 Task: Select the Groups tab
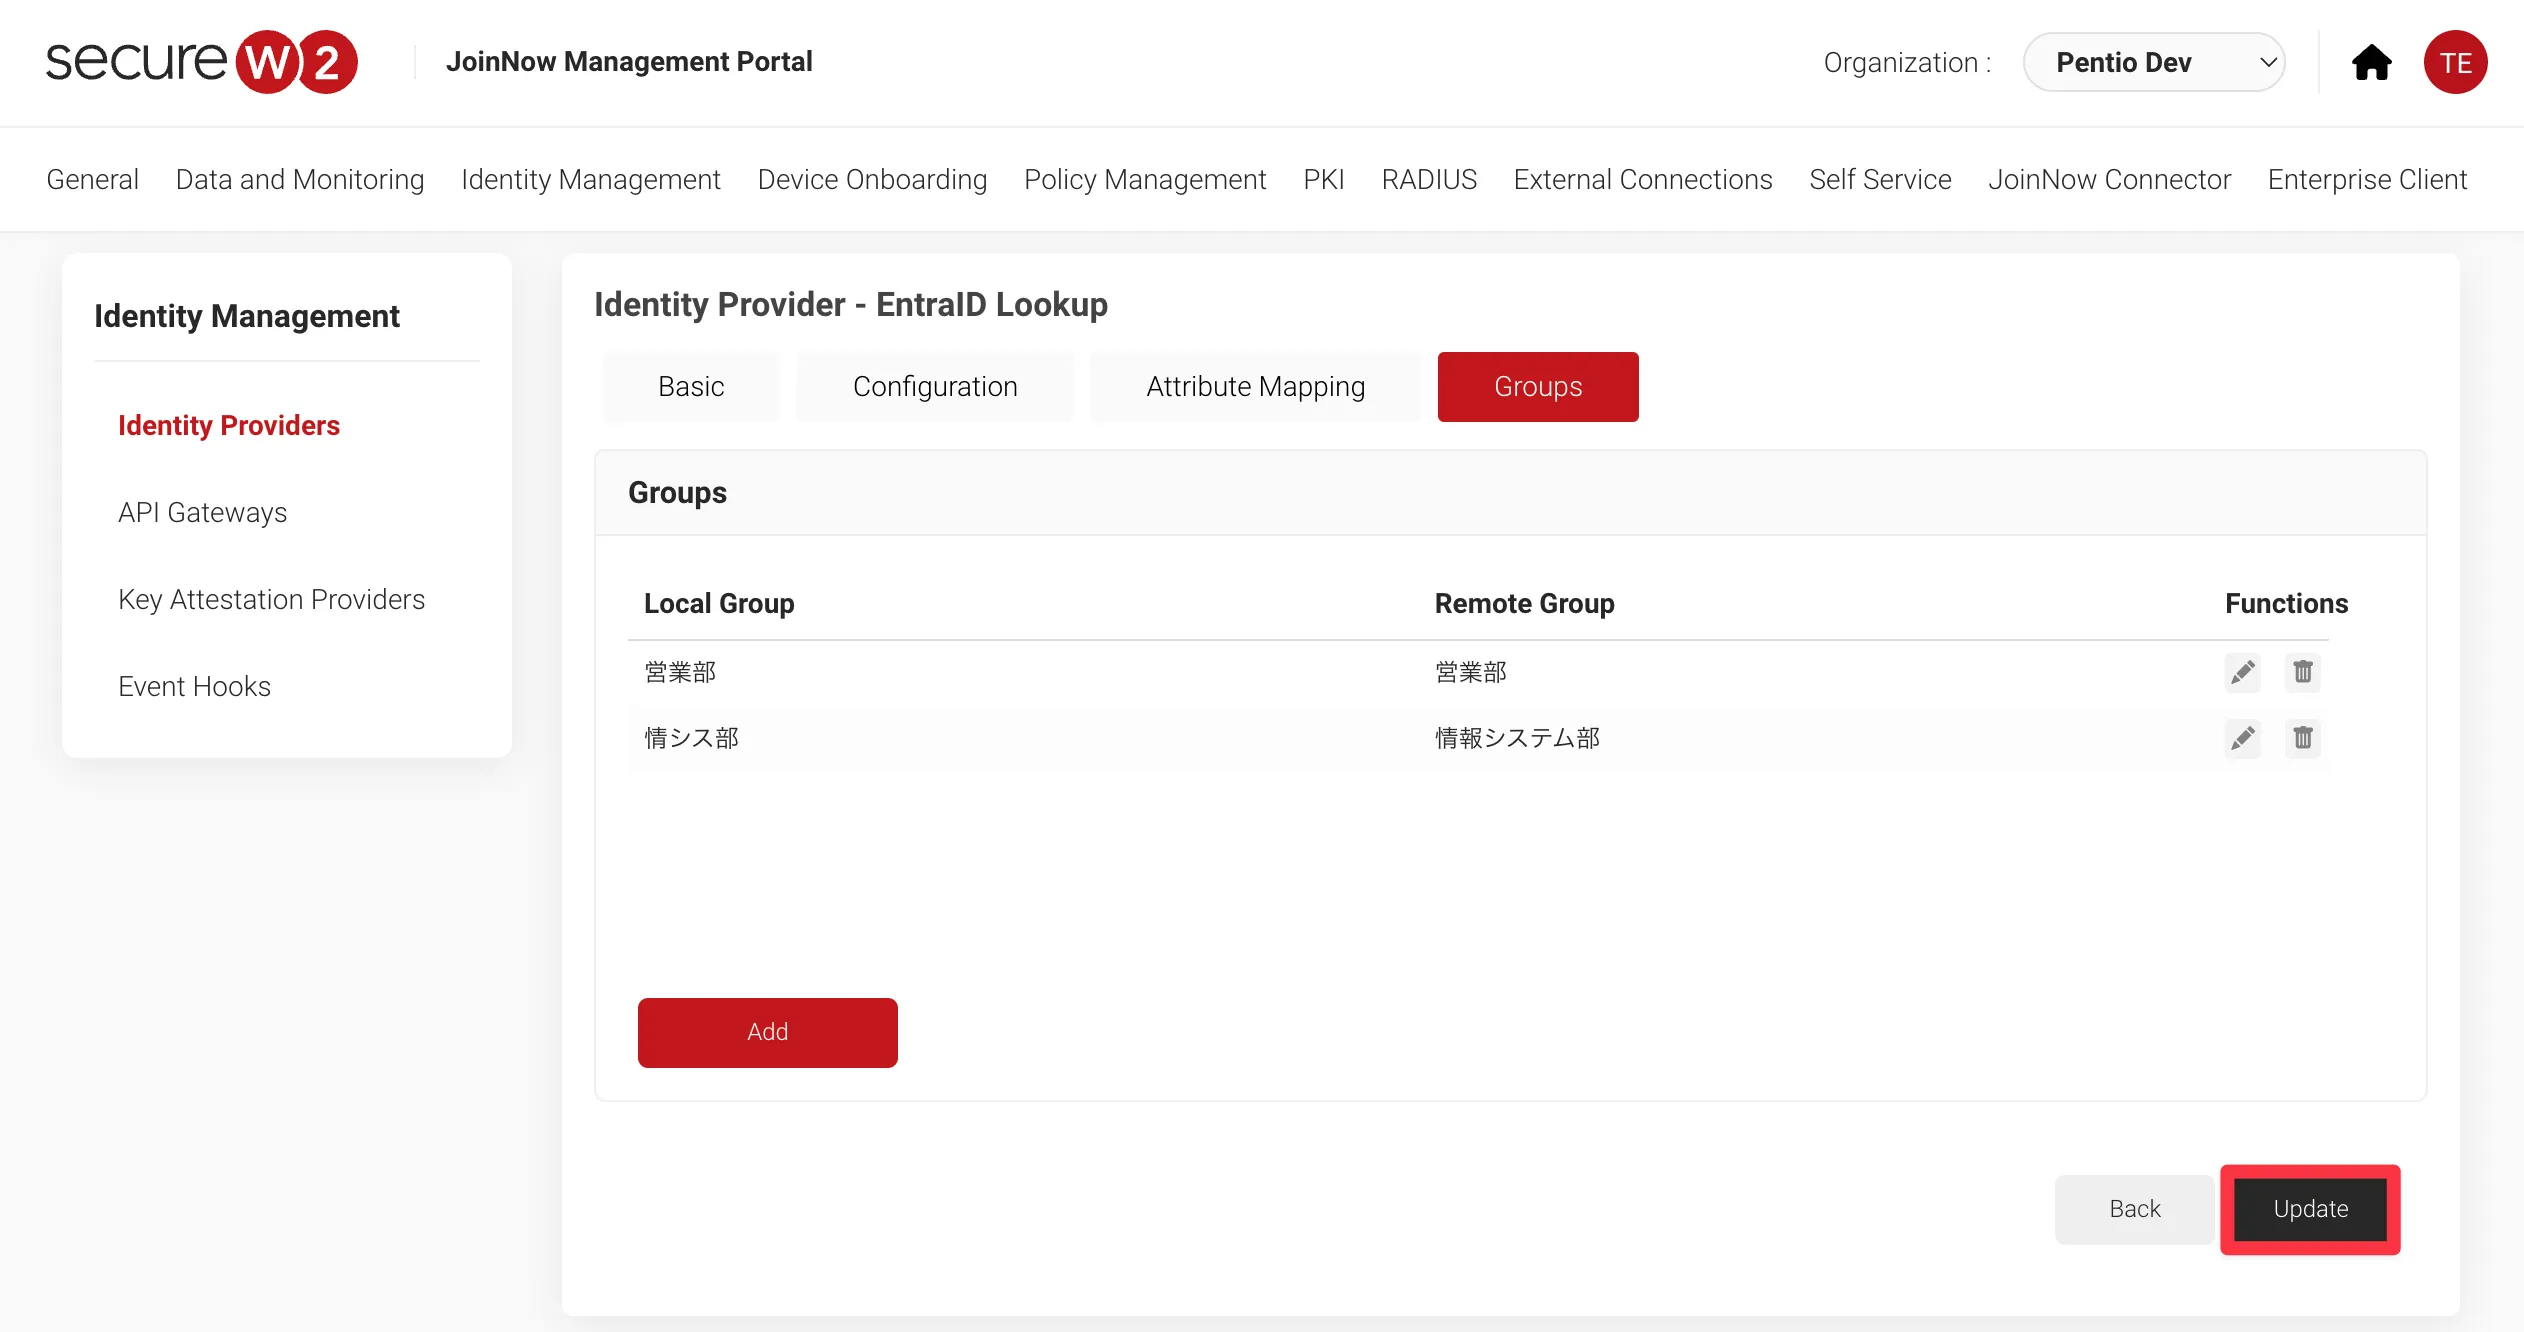(1538, 387)
